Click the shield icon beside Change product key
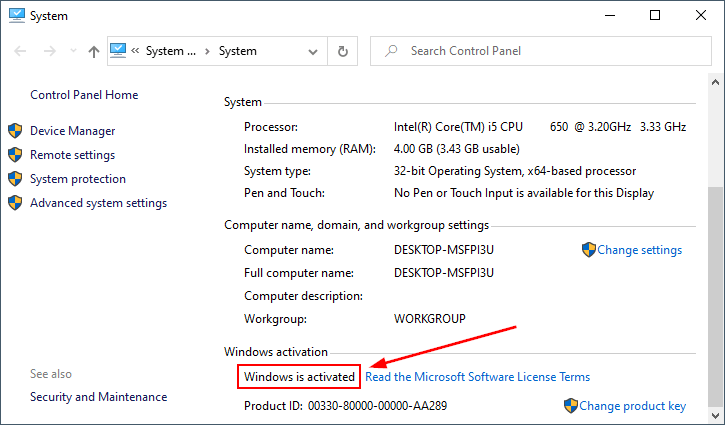Image resolution: width=725 pixels, height=425 pixels. [x=570, y=406]
